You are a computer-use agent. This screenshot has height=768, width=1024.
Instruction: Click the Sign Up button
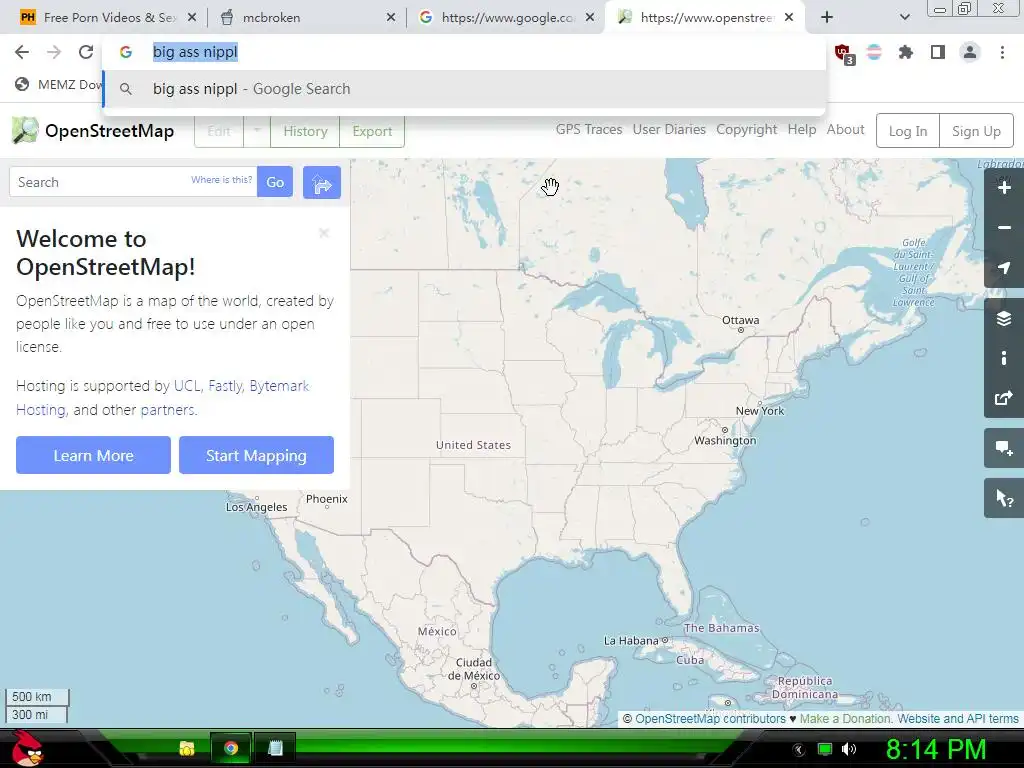(x=976, y=131)
